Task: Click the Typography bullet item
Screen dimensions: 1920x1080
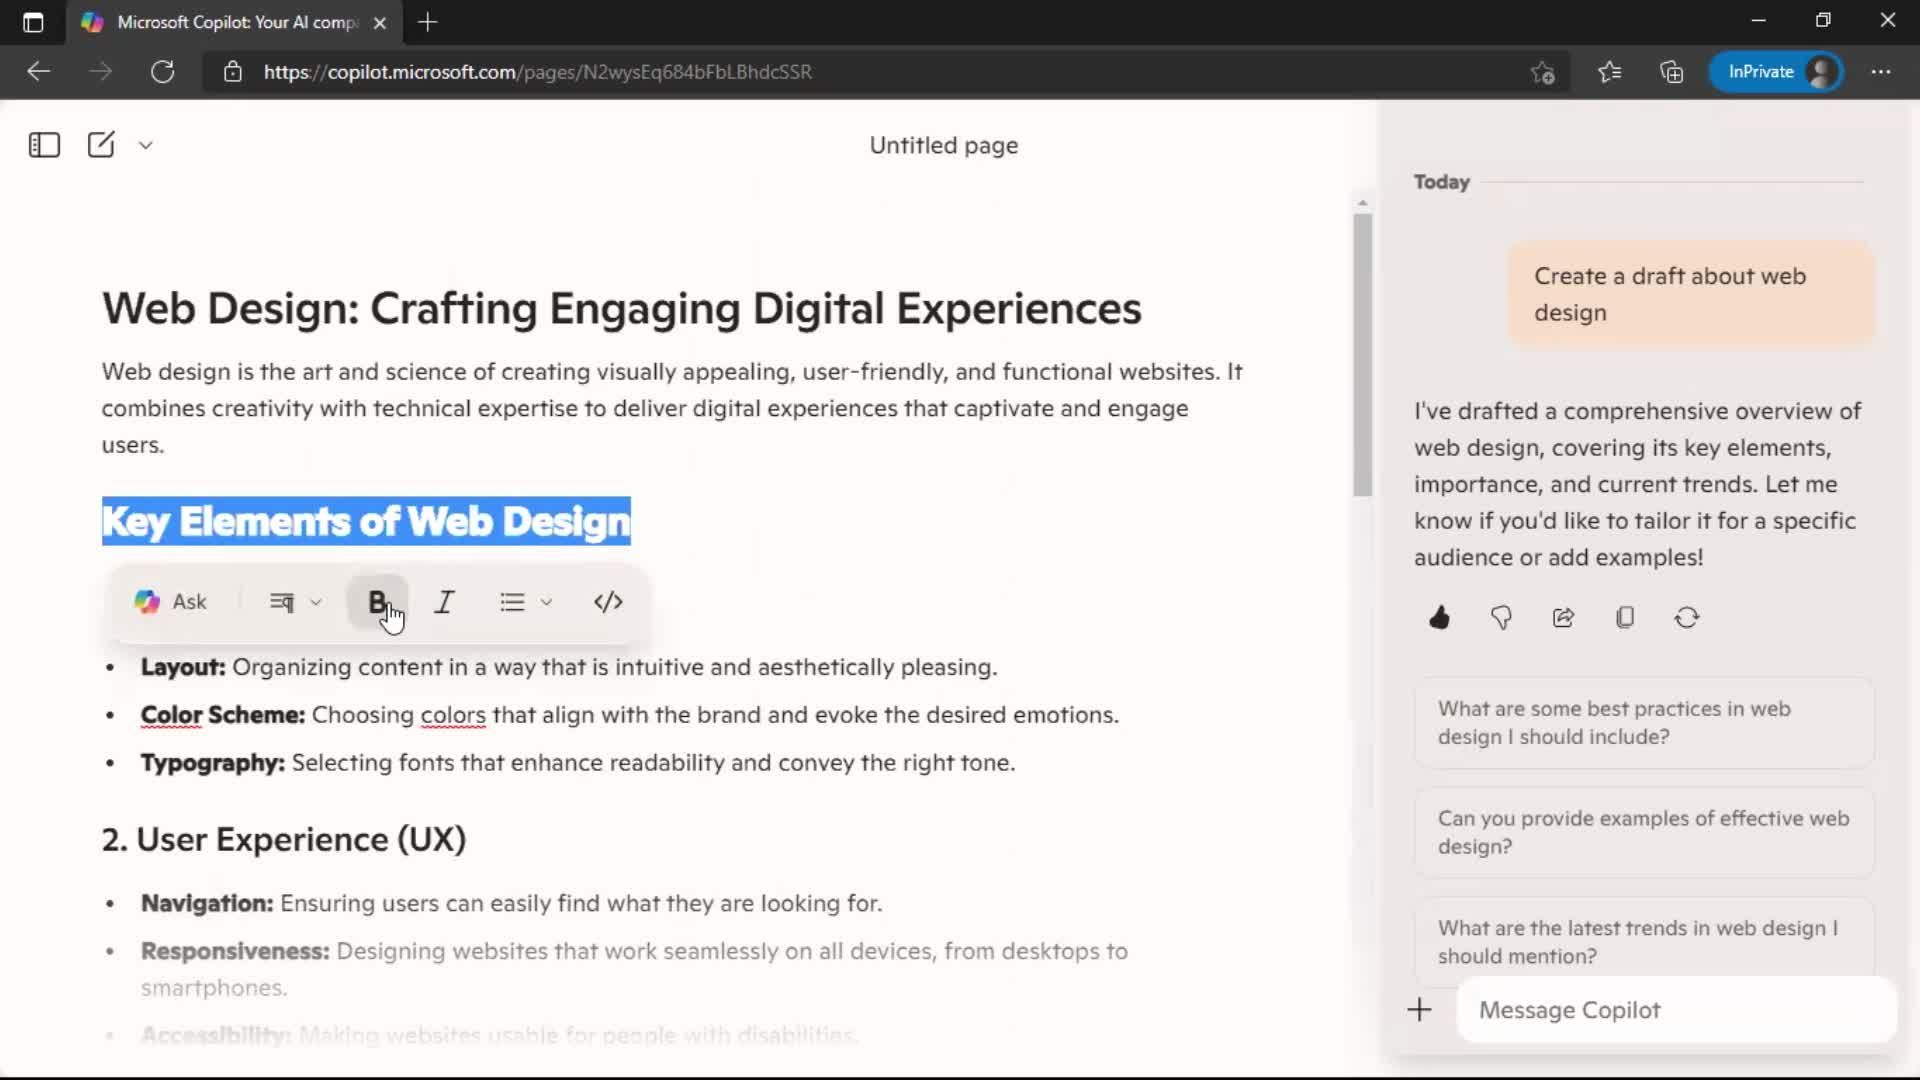Action: pyautogui.click(x=578, y=763)
